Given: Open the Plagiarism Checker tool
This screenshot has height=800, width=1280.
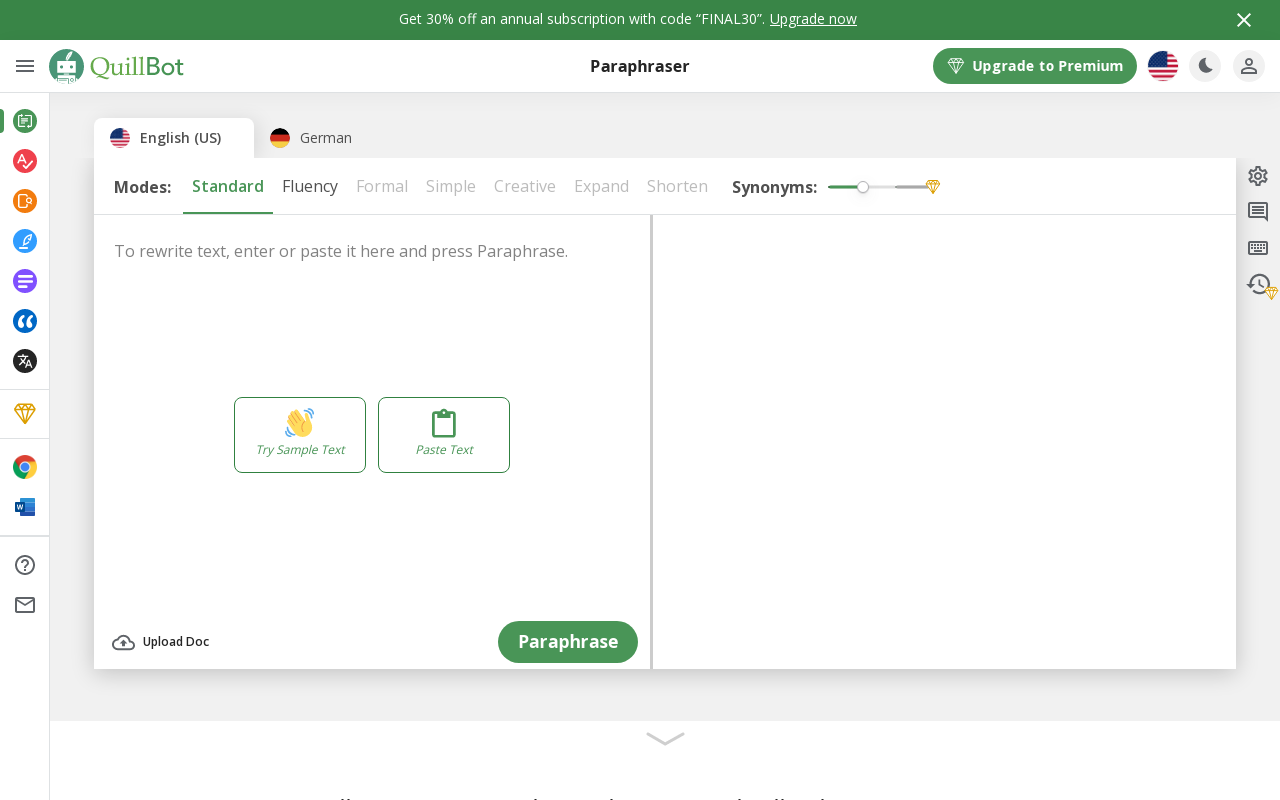Looking at the screenshot, I should 24,201.
